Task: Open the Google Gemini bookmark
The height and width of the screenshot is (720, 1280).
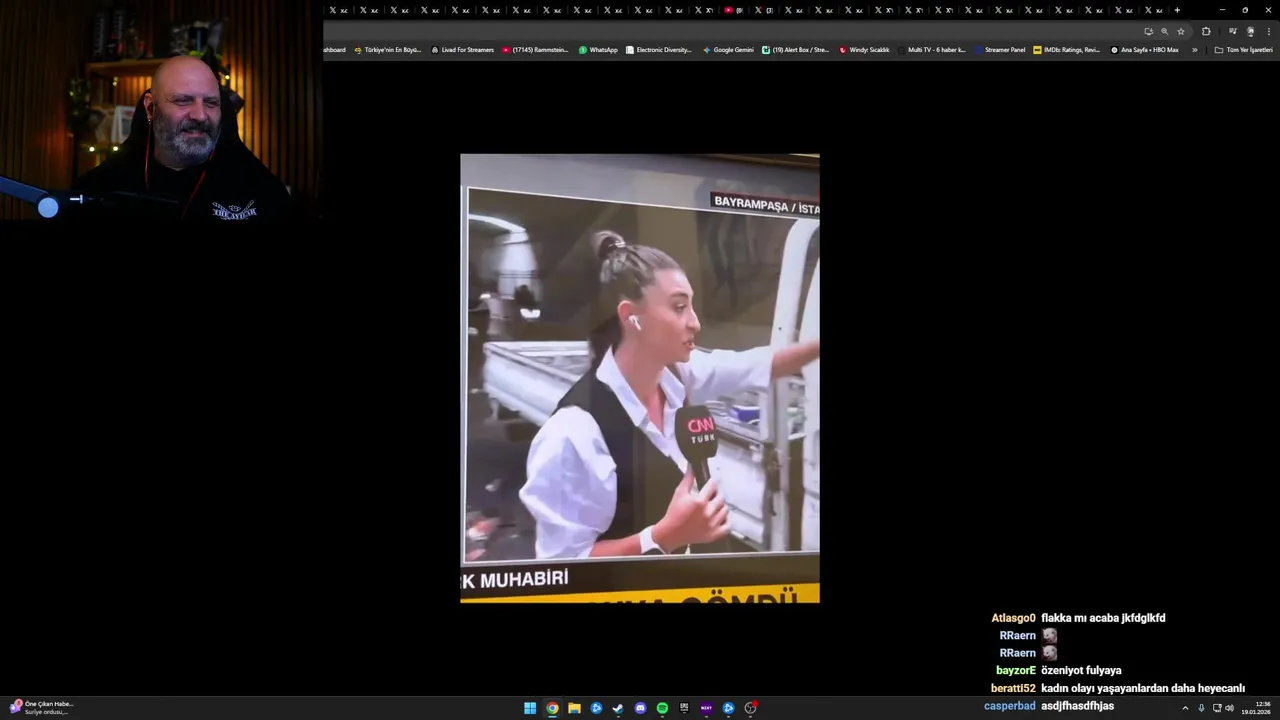Action: pos(728,50)
